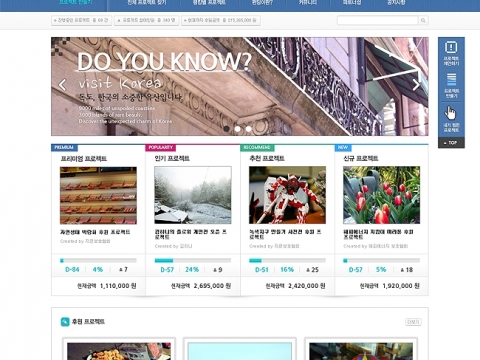The height and width of the screenshot is (360, 480).
Task: Select the second banner slide dot
Action: point(238,129)
